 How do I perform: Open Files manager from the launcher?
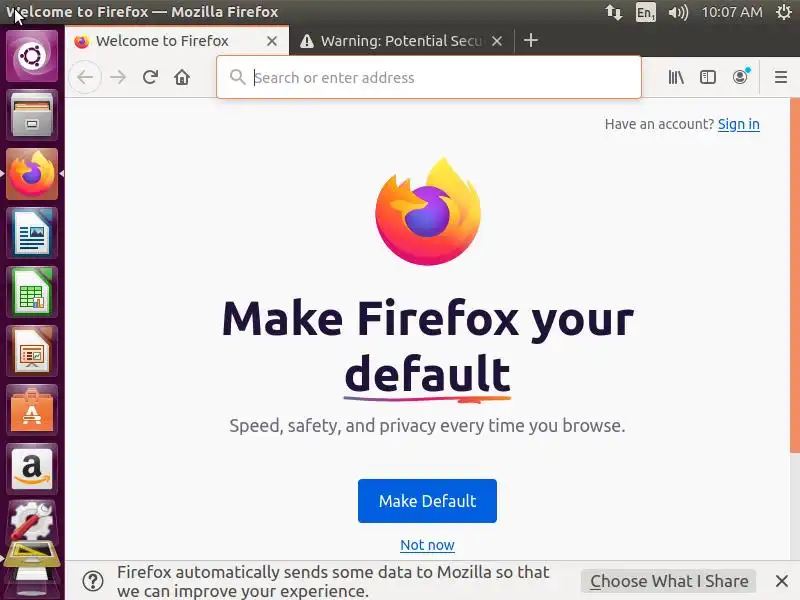(x=32, y=114)
